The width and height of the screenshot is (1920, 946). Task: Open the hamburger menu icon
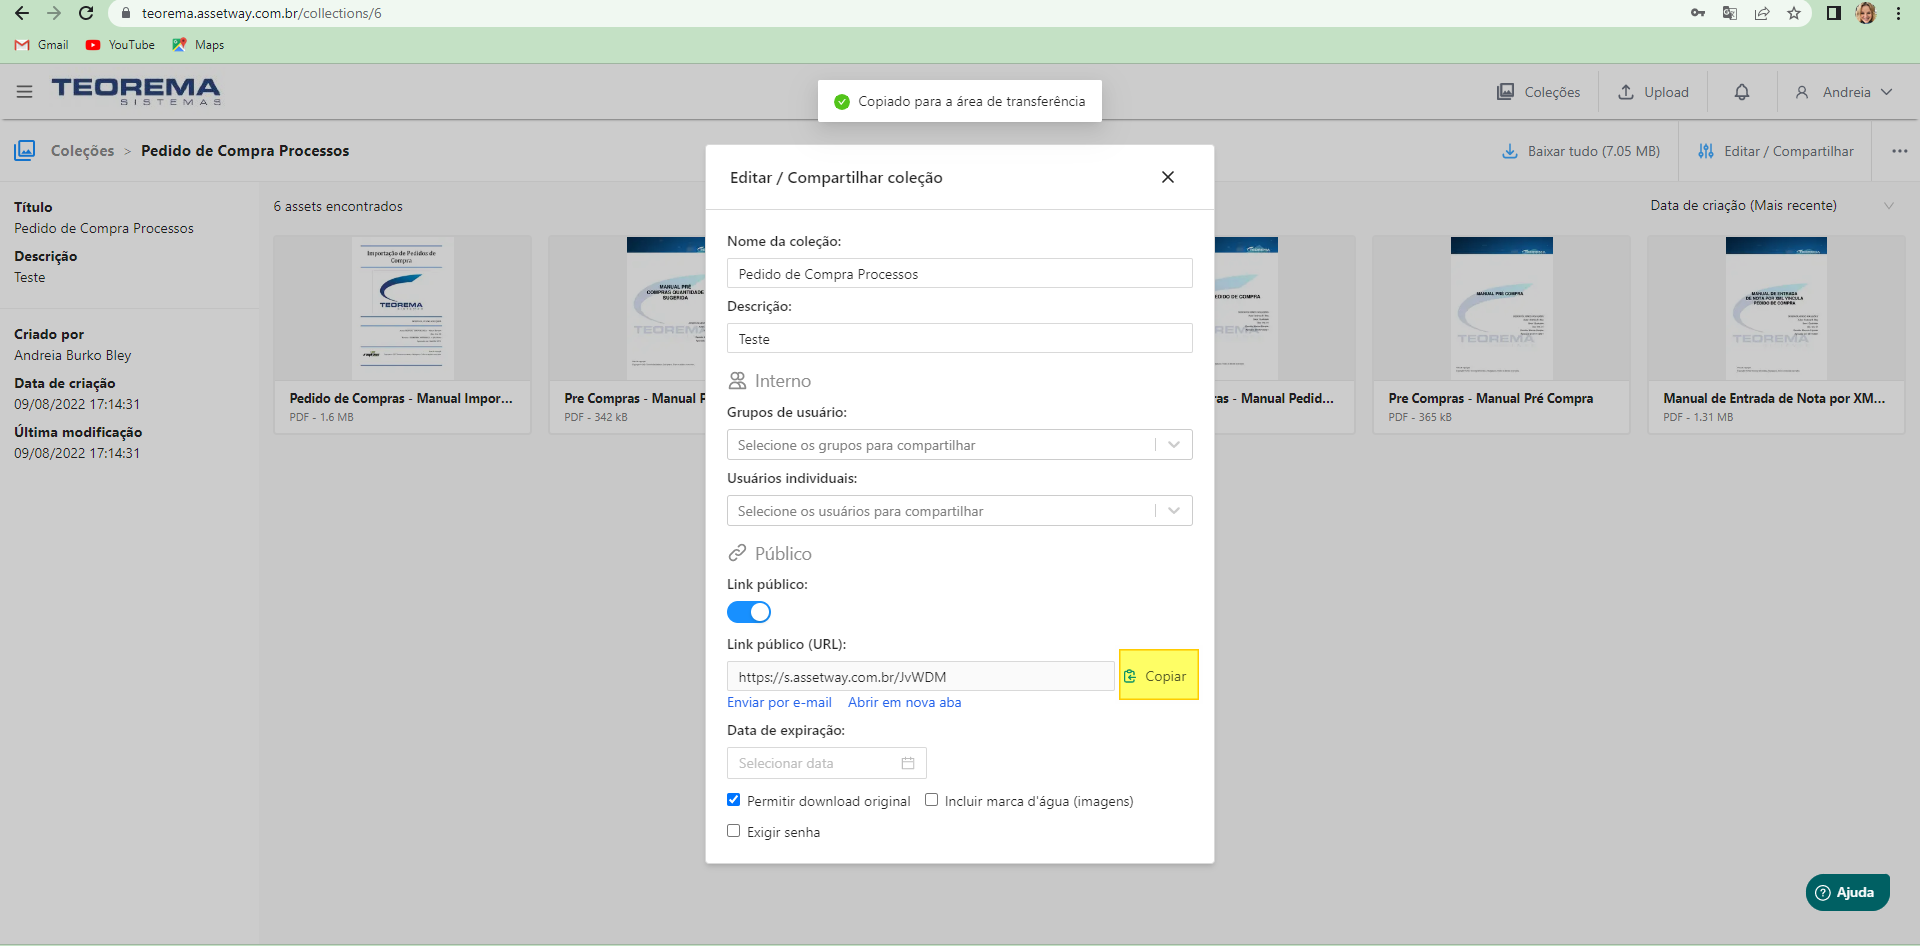coord(24,92)
